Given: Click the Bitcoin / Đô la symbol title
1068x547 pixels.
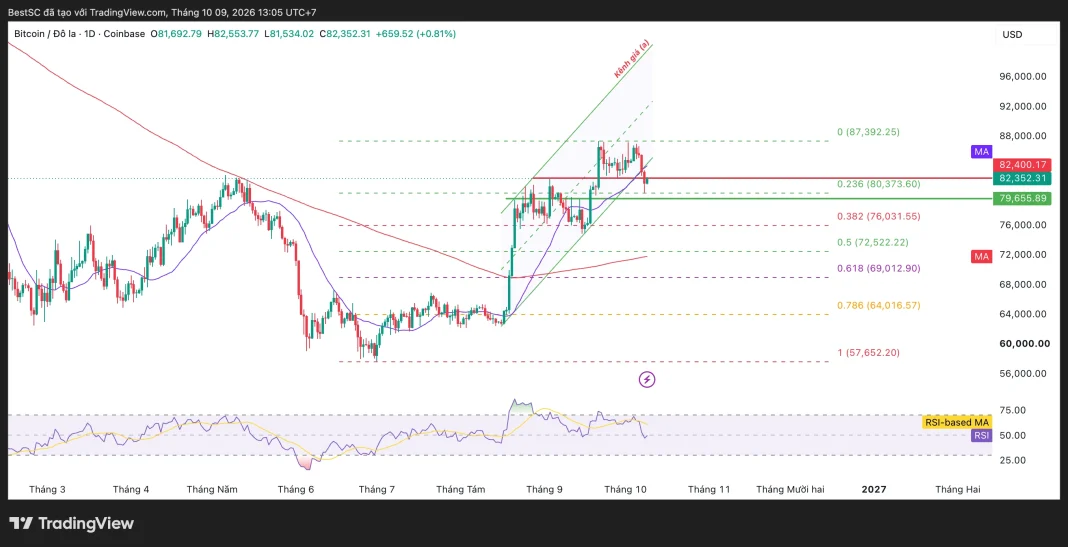Looking at the screenshot, I should pos(80,33).
